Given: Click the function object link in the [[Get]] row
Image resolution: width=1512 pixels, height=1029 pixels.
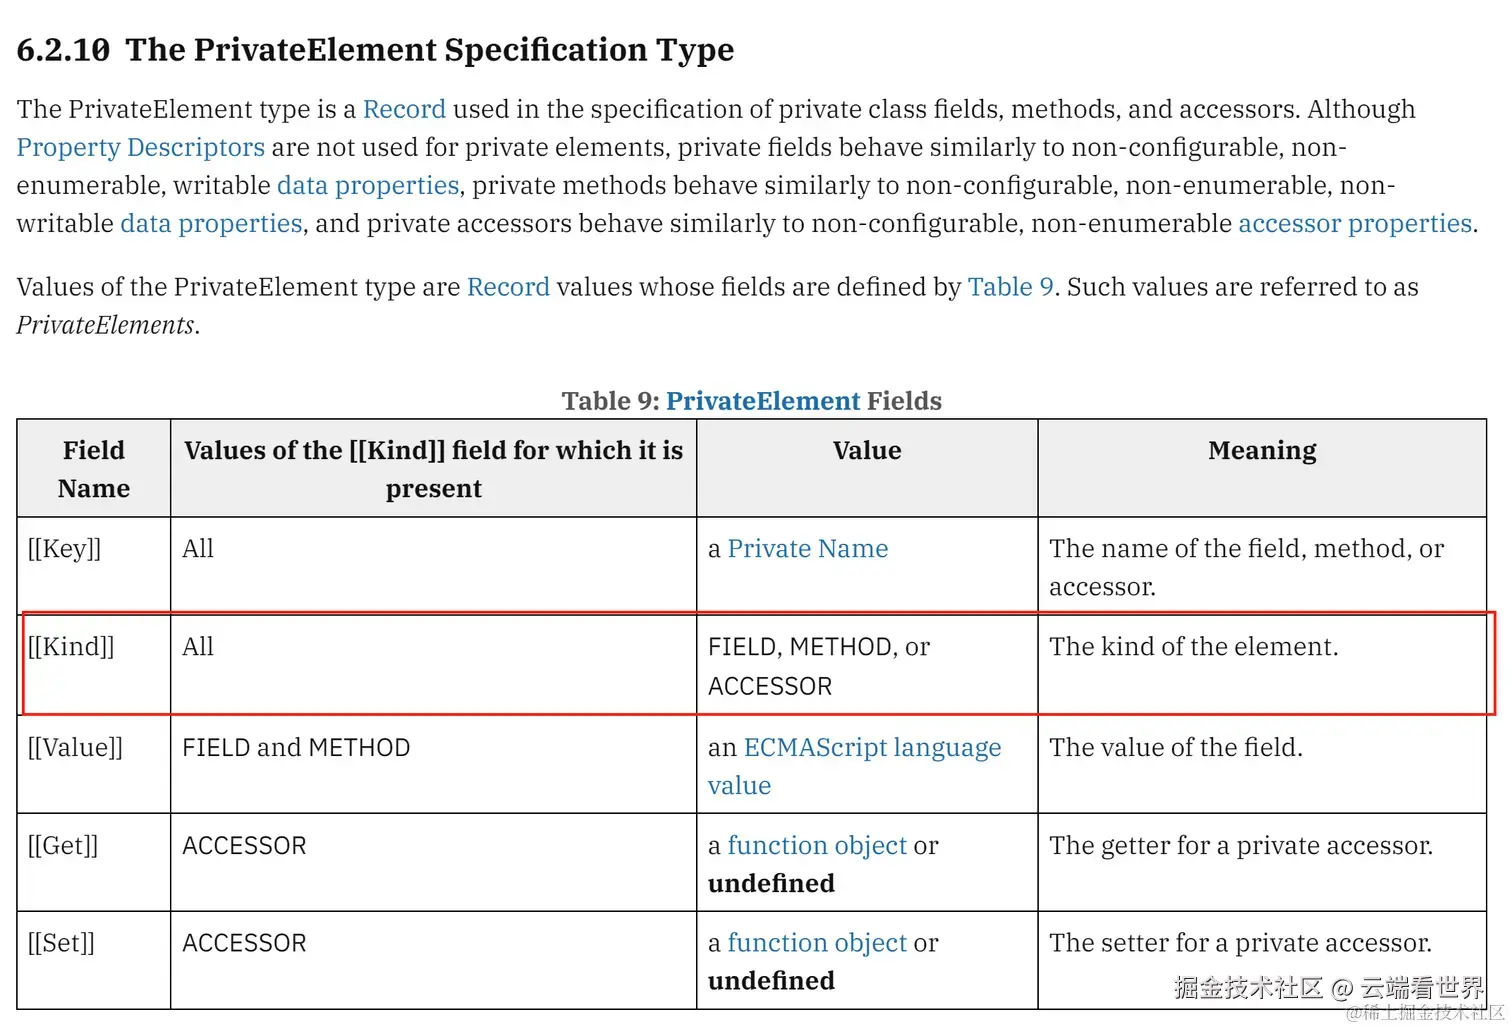Looking at the screenshot, I should tap(817, 845).
